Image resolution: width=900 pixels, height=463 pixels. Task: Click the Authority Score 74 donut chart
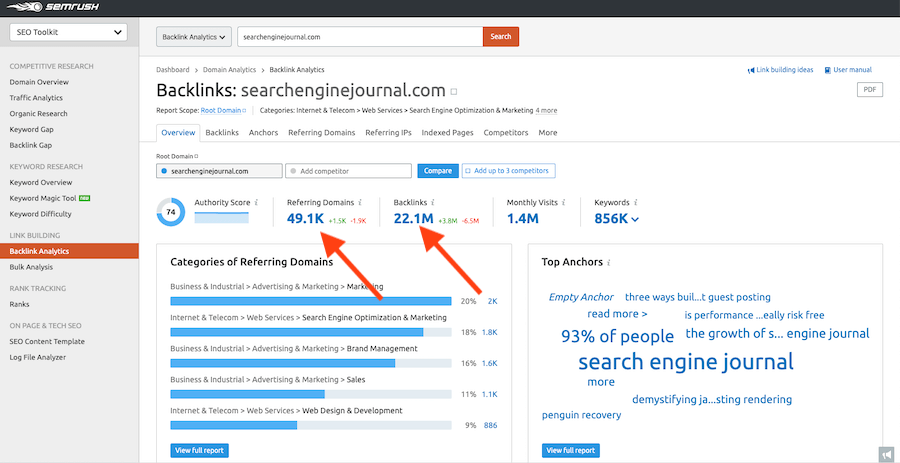[x=171, y=212]
